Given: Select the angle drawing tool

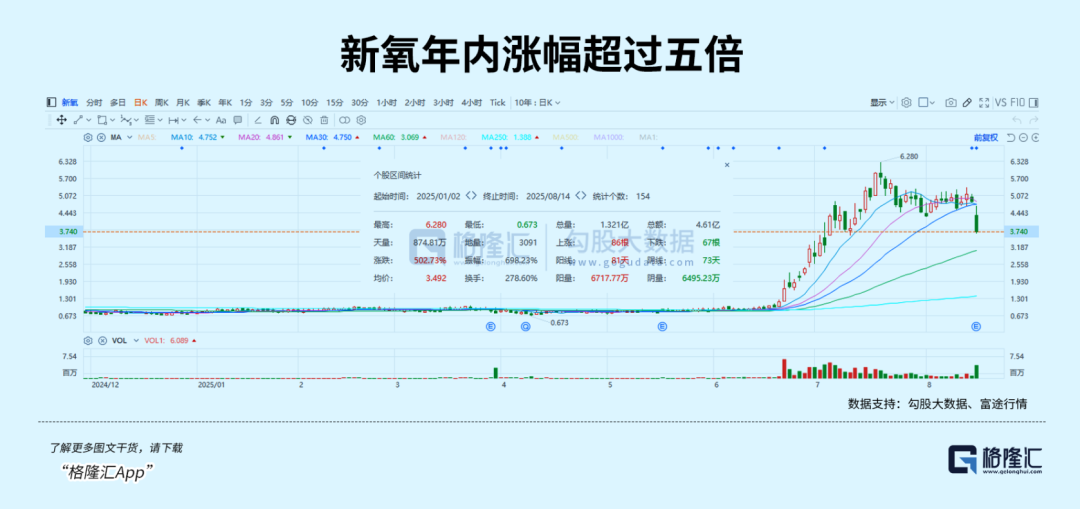Looking at the screenshot, I should point(258,120).
